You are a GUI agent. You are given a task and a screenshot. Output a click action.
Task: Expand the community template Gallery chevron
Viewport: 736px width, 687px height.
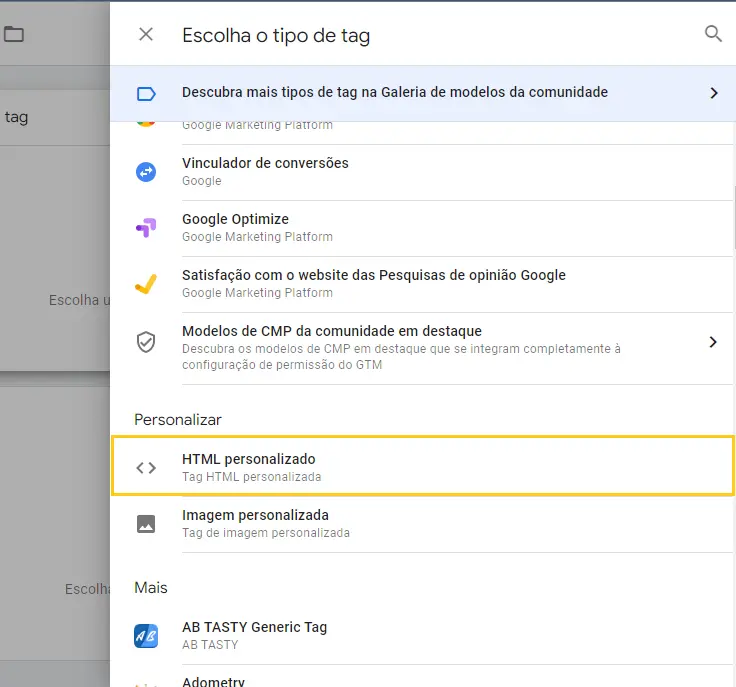pyautogui.click(x=714, y=93)
